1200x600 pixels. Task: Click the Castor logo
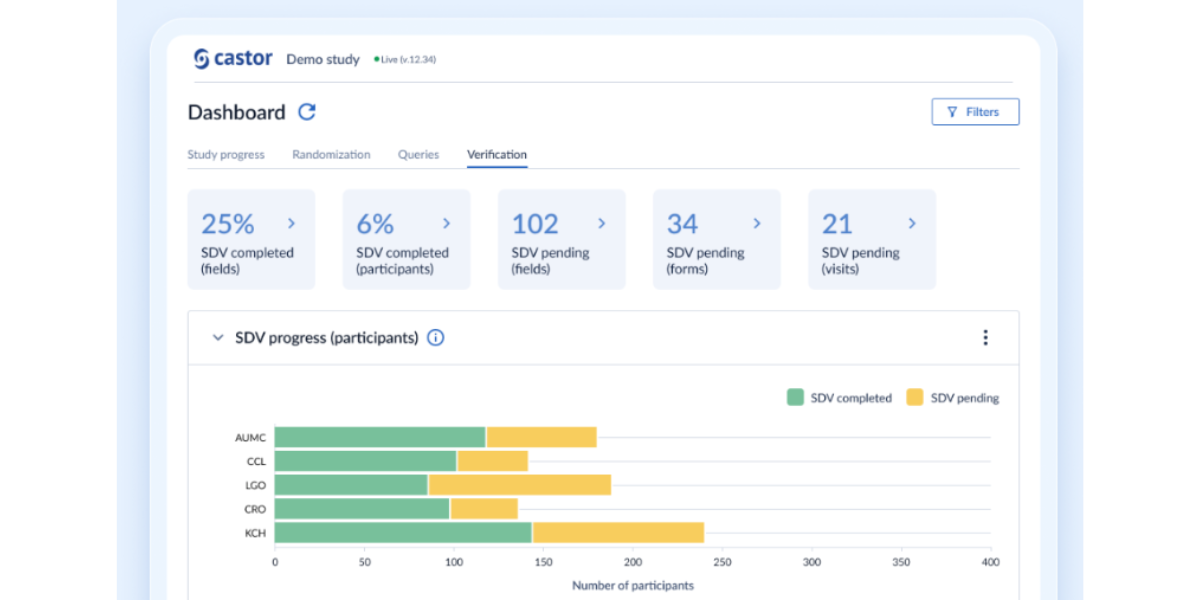[x=232, y=58]
